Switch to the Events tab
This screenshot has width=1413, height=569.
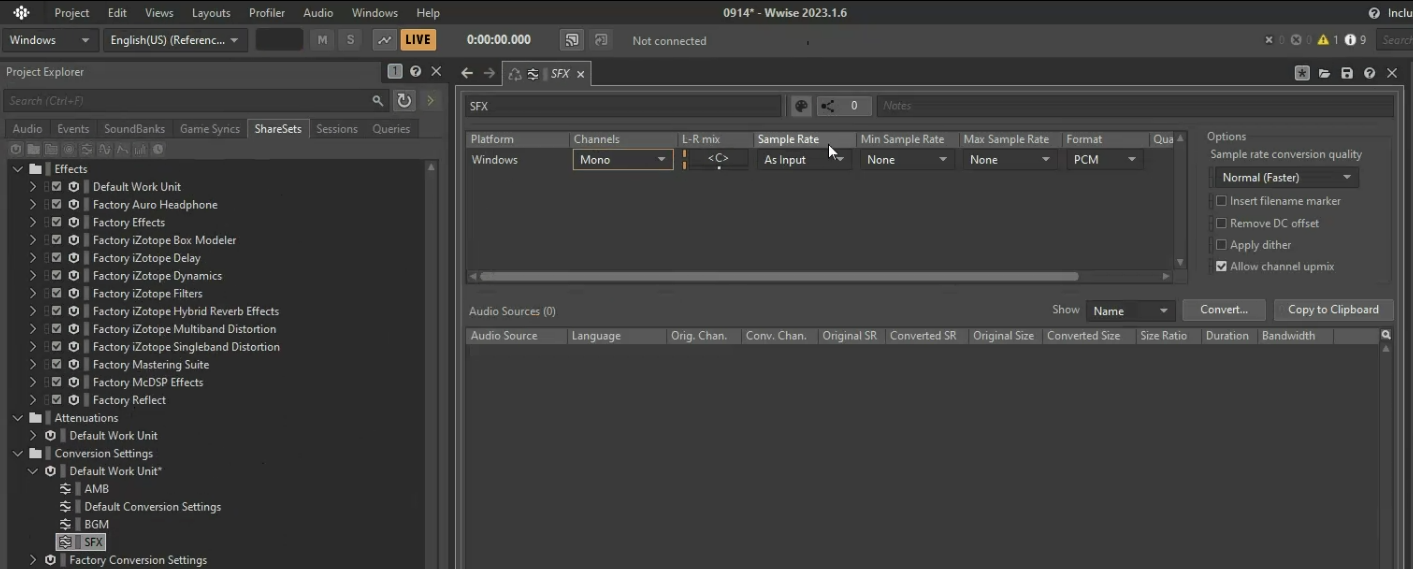coord(73,129)
